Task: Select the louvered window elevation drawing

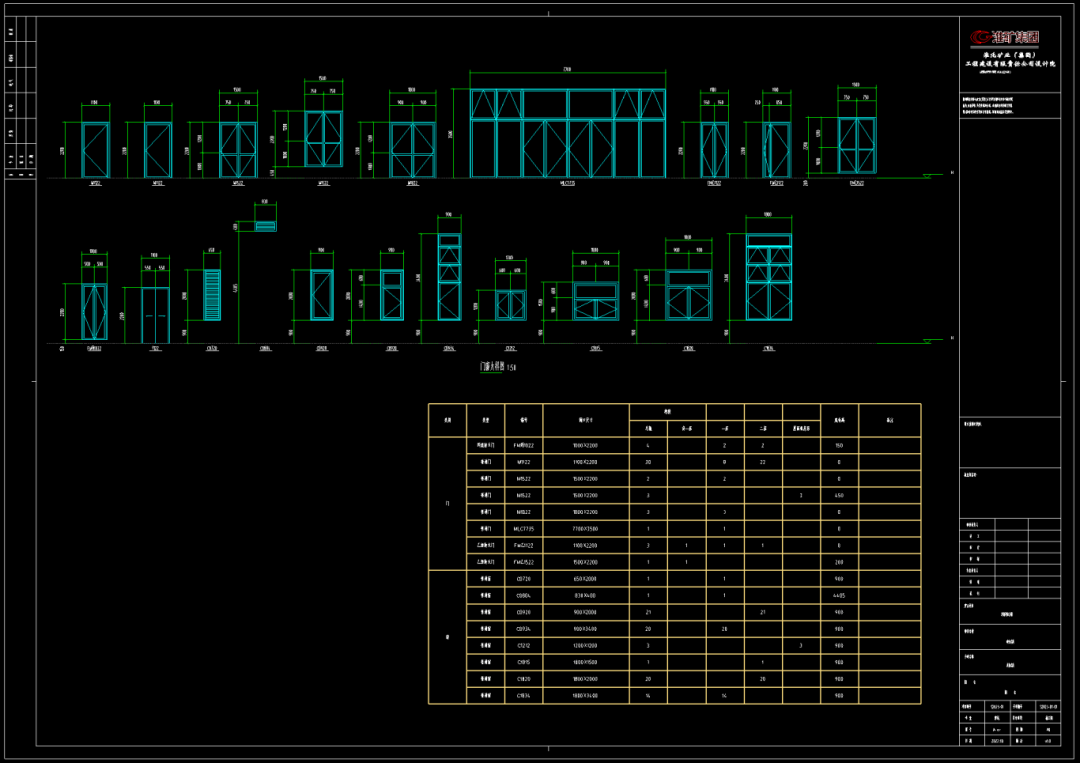Action: click(212, 295)
